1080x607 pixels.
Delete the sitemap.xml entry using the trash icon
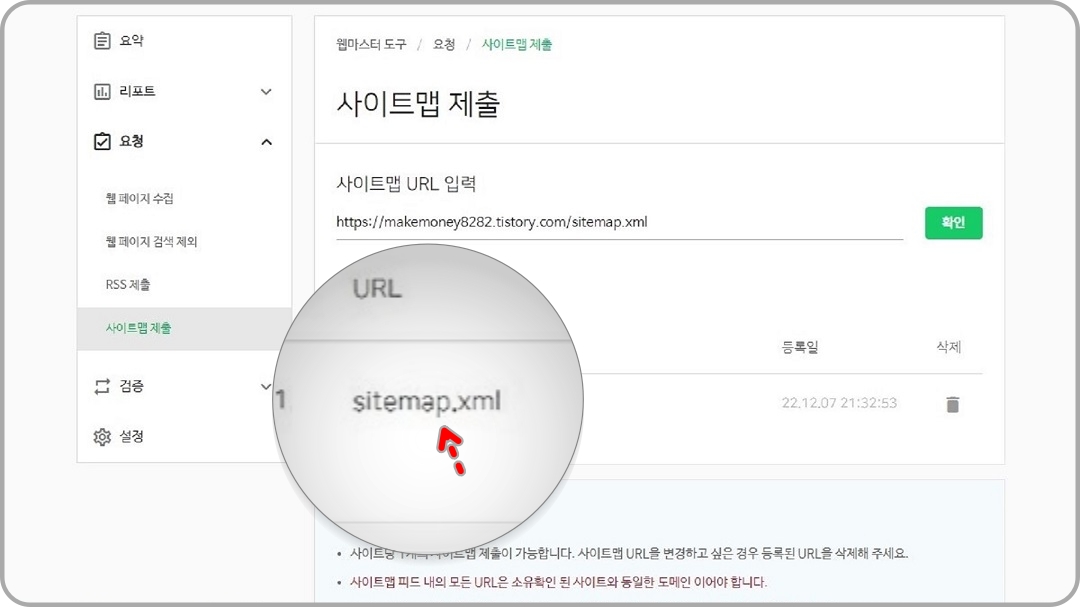952,404
